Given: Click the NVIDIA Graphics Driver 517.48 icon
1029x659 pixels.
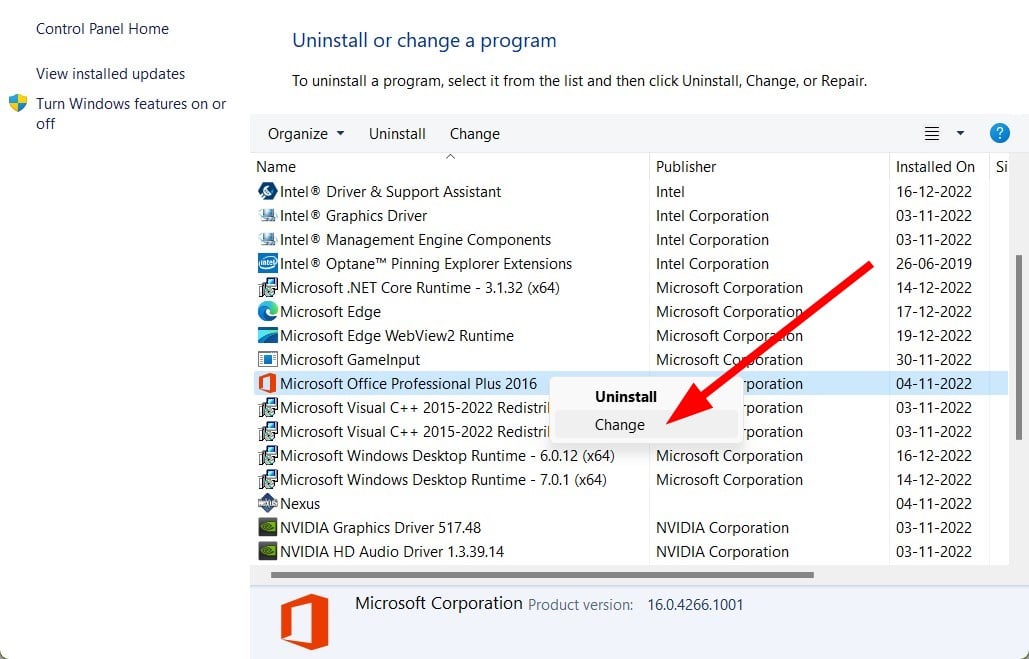Looking at the screenshot, I should coord(267,528).
